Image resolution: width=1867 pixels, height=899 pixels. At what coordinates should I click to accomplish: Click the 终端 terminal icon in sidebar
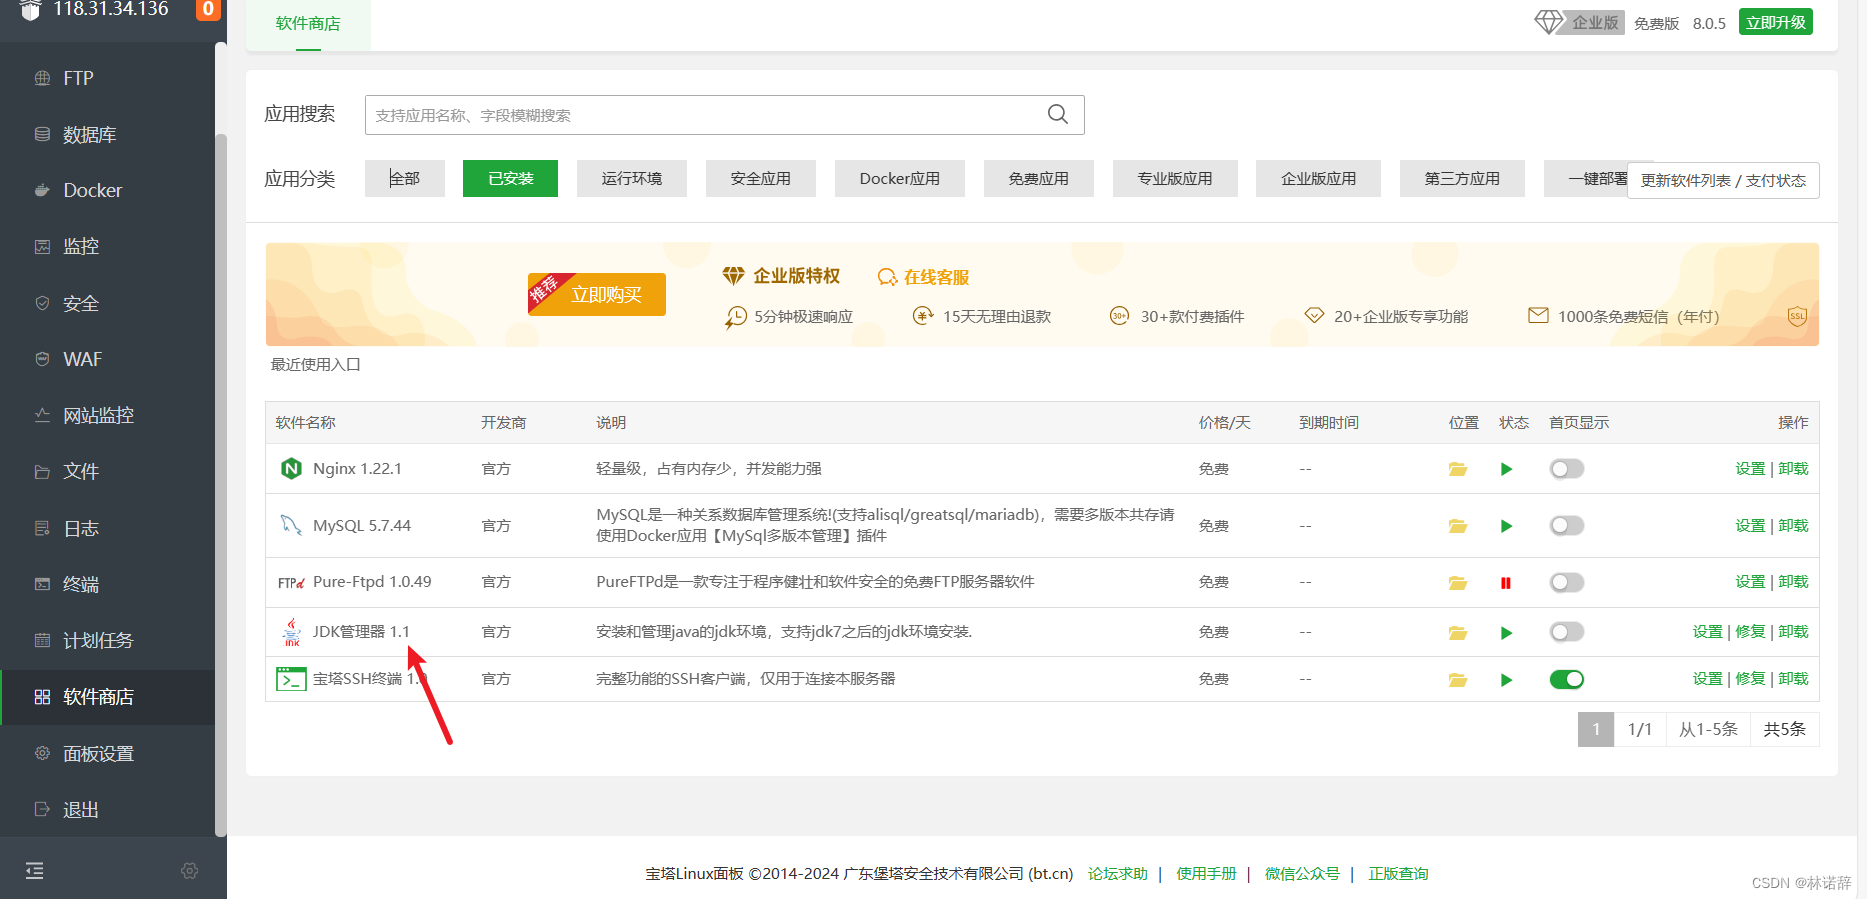(42, 584)
